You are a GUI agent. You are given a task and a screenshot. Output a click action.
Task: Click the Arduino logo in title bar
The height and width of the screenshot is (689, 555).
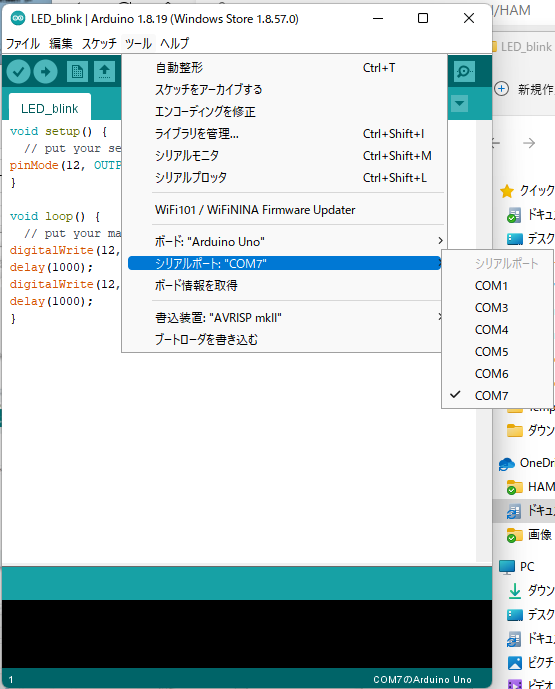18,18
